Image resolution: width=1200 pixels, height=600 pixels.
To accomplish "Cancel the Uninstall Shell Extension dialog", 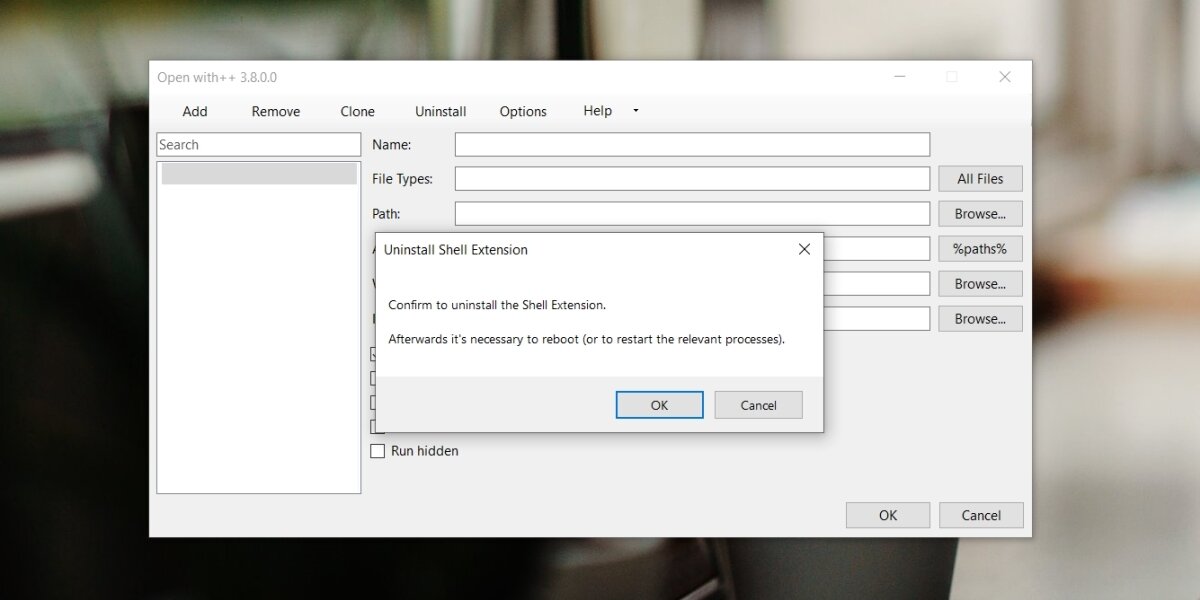I will point(758,405).
